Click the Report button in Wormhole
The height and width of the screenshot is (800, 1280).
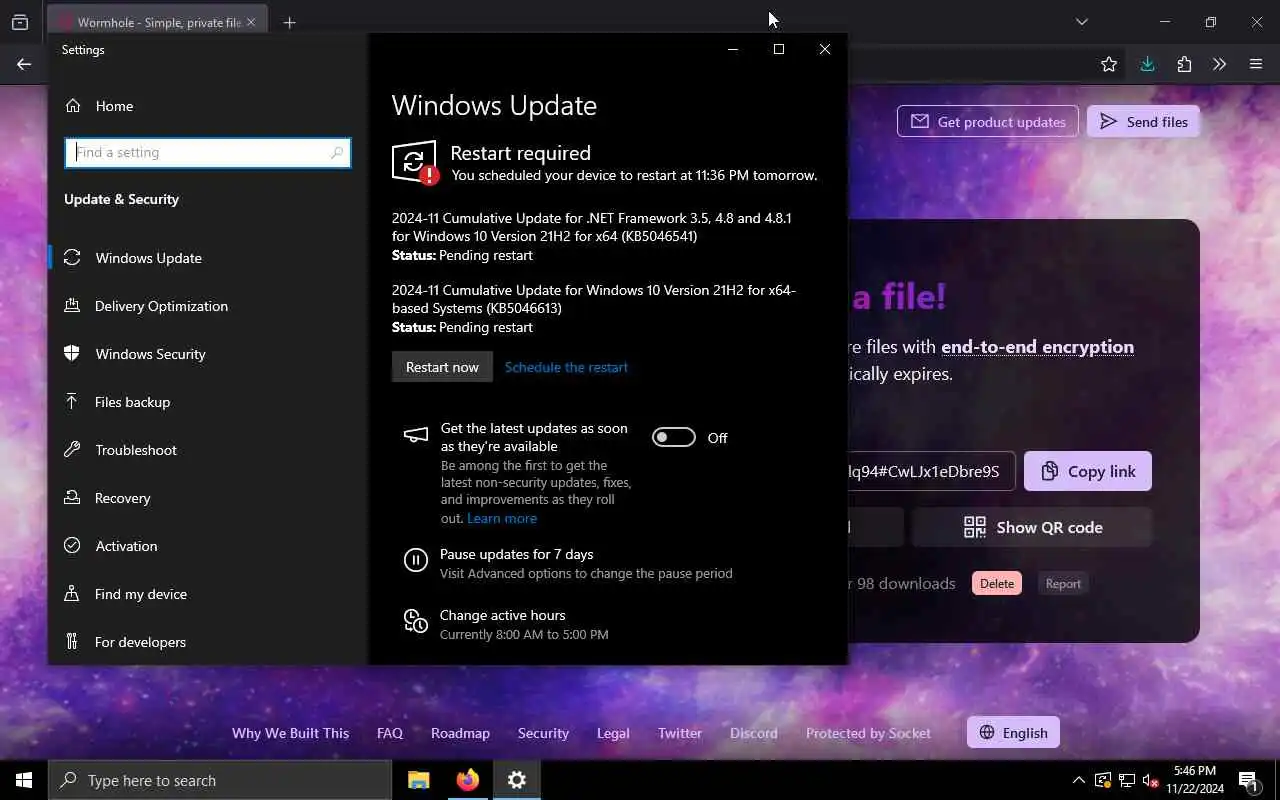[x=1063, y=583]
